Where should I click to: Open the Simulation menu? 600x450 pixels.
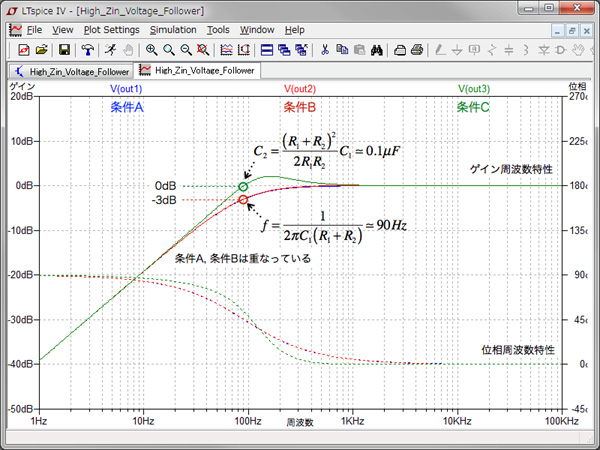click(173, 30)
